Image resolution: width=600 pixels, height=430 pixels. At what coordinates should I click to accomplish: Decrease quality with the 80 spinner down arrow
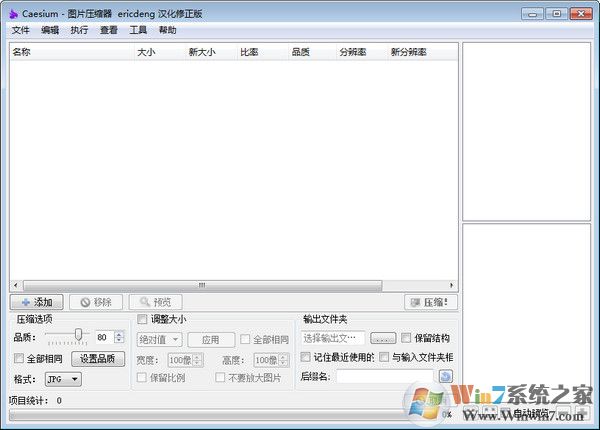click(119, 340)
